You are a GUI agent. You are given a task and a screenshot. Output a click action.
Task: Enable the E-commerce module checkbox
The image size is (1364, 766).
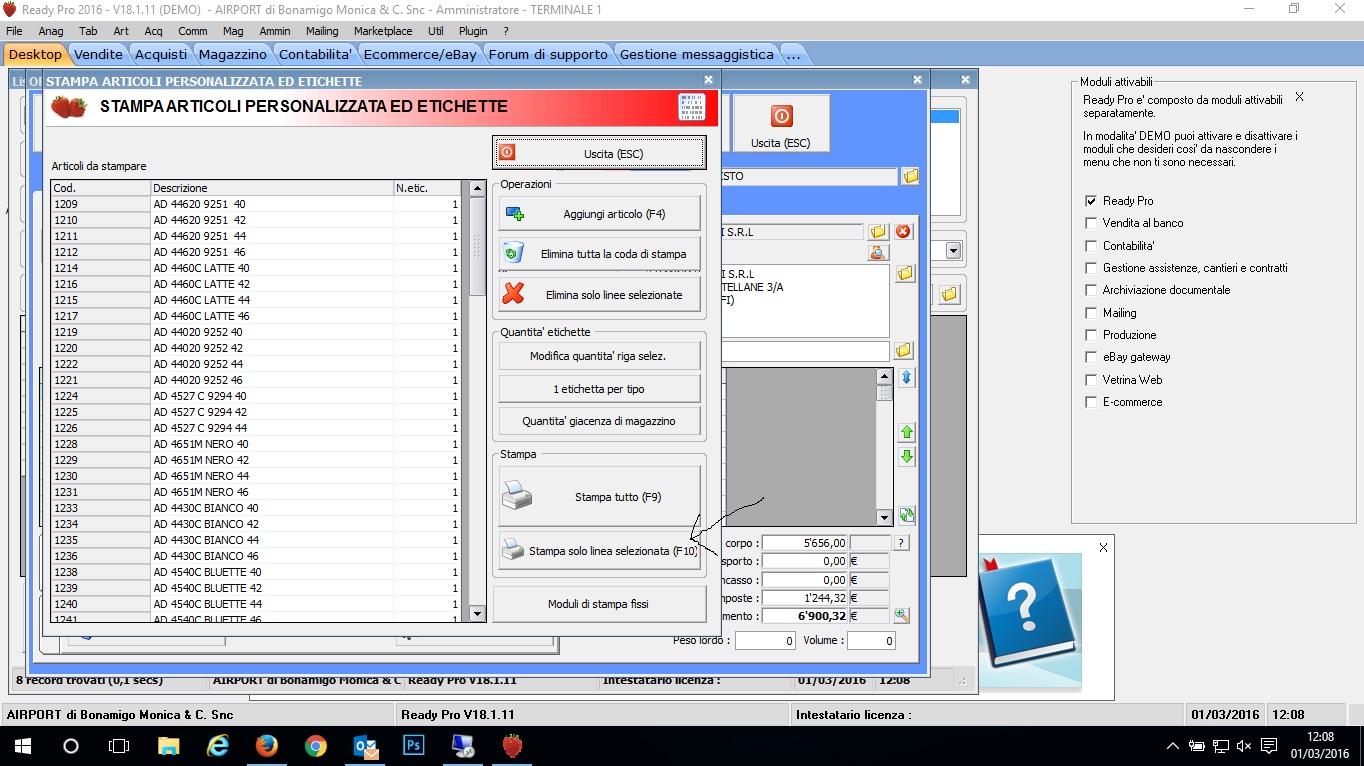click(1091, 402)
